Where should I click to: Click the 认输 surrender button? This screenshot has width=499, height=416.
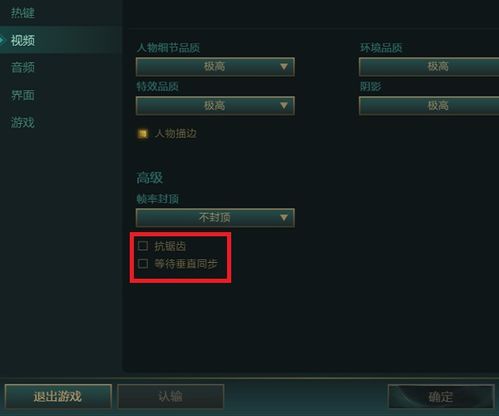[170, 396]
